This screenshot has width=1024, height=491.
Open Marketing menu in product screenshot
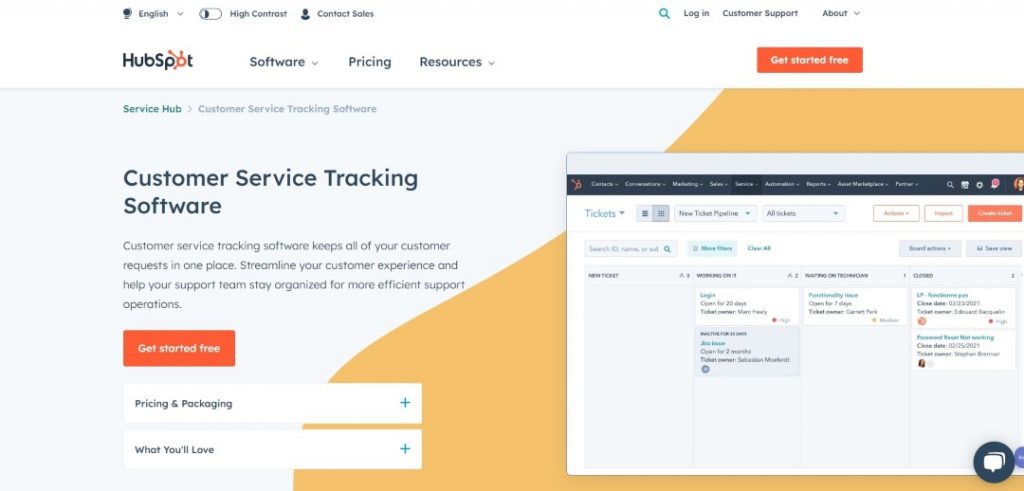click(x=688, y=185)
